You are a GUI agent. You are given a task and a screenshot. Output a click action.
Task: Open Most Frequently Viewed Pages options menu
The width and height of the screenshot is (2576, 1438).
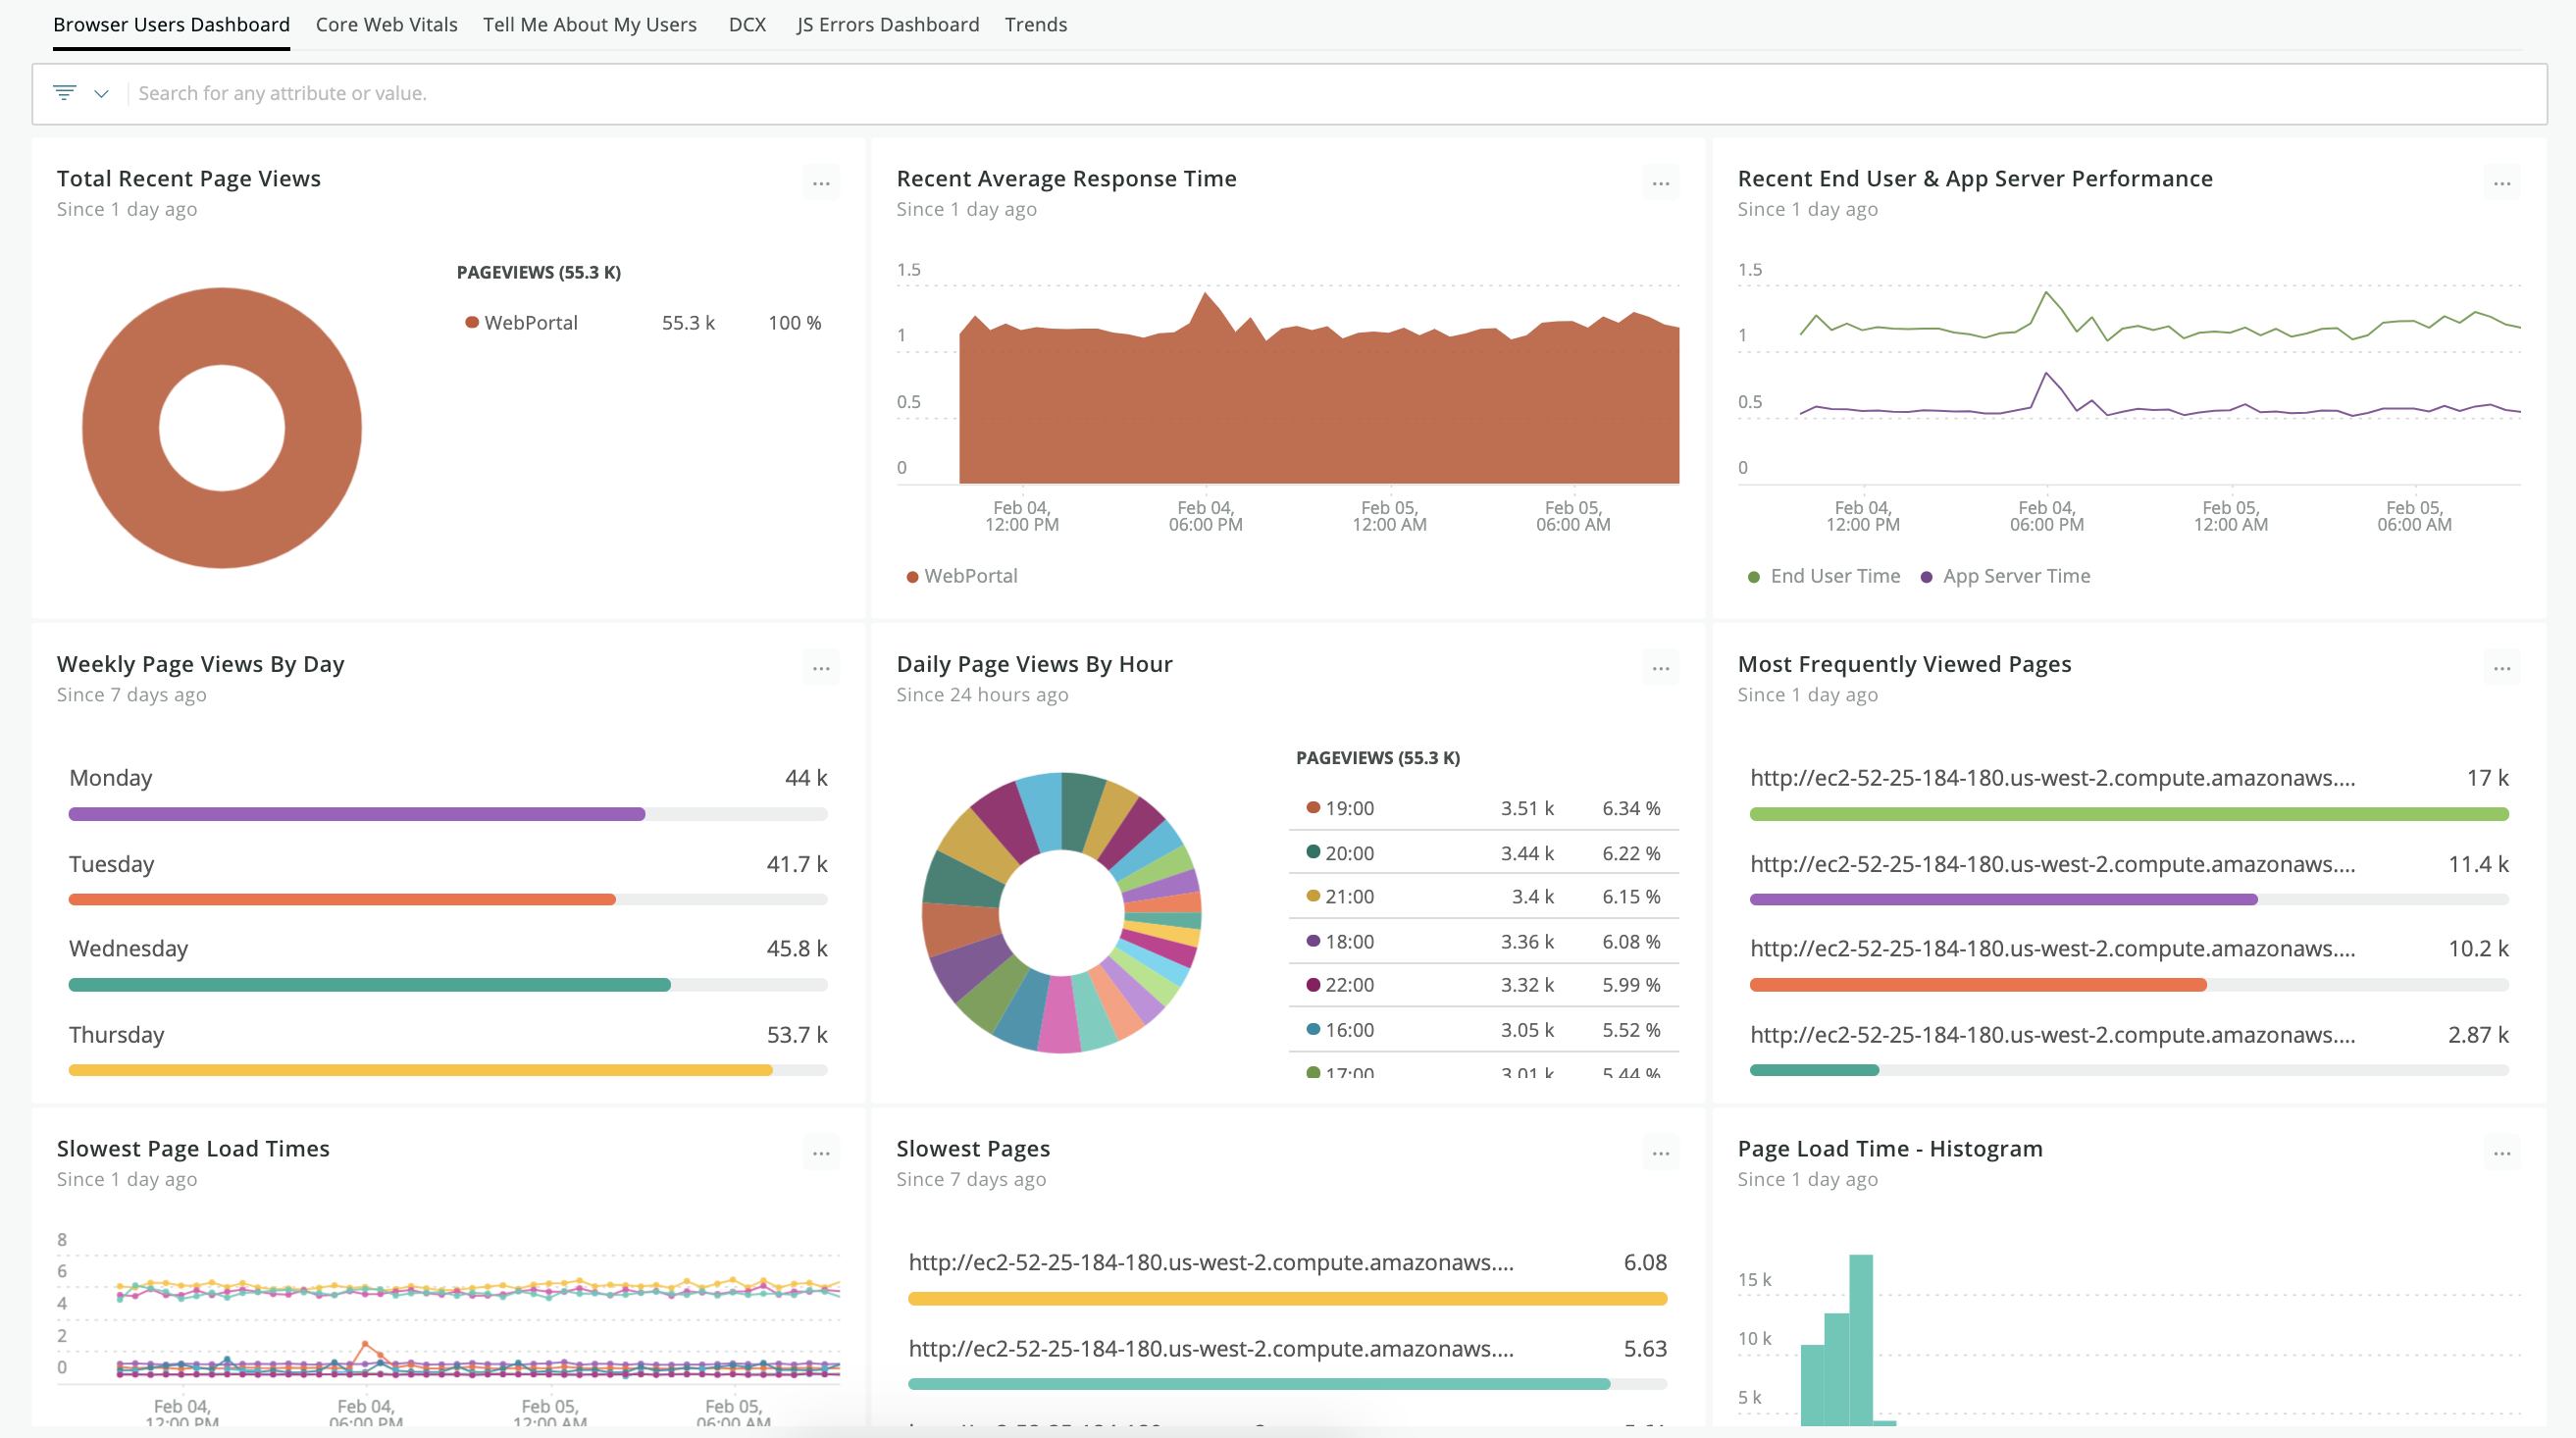pos(2502,668)
